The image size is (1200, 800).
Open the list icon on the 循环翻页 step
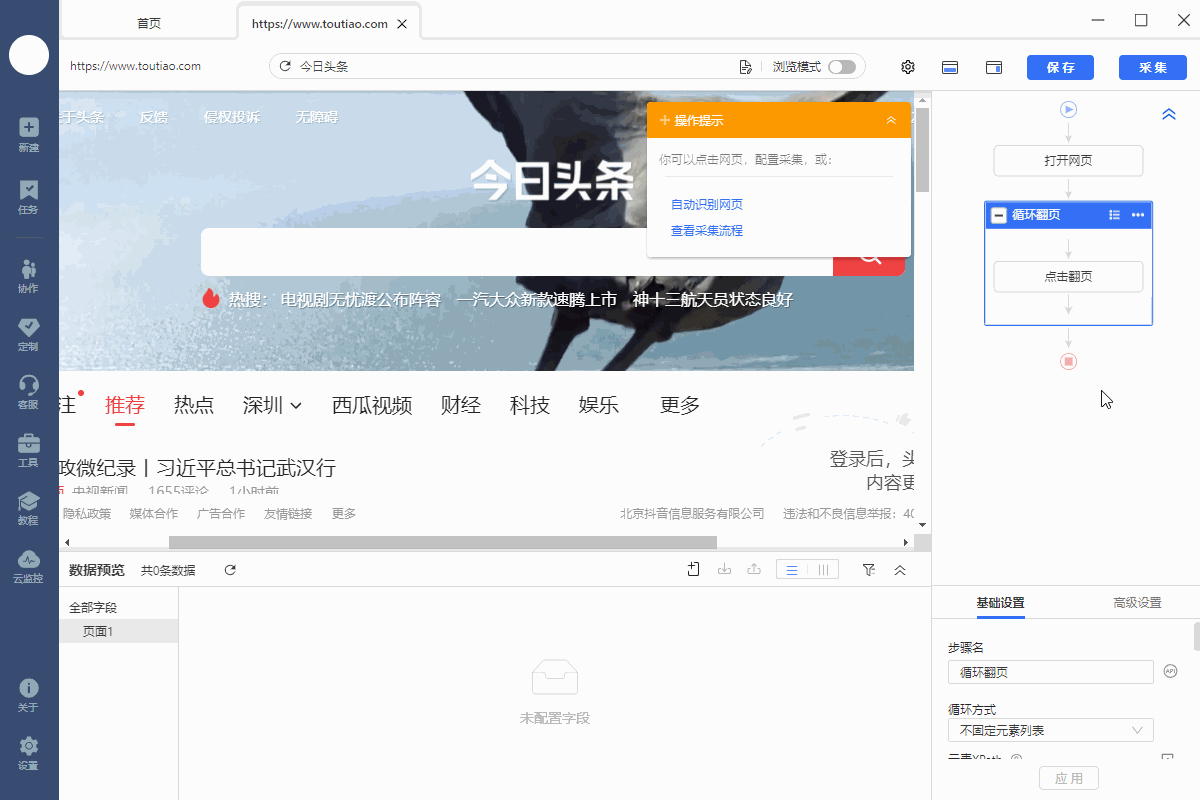coord(1114,215)
